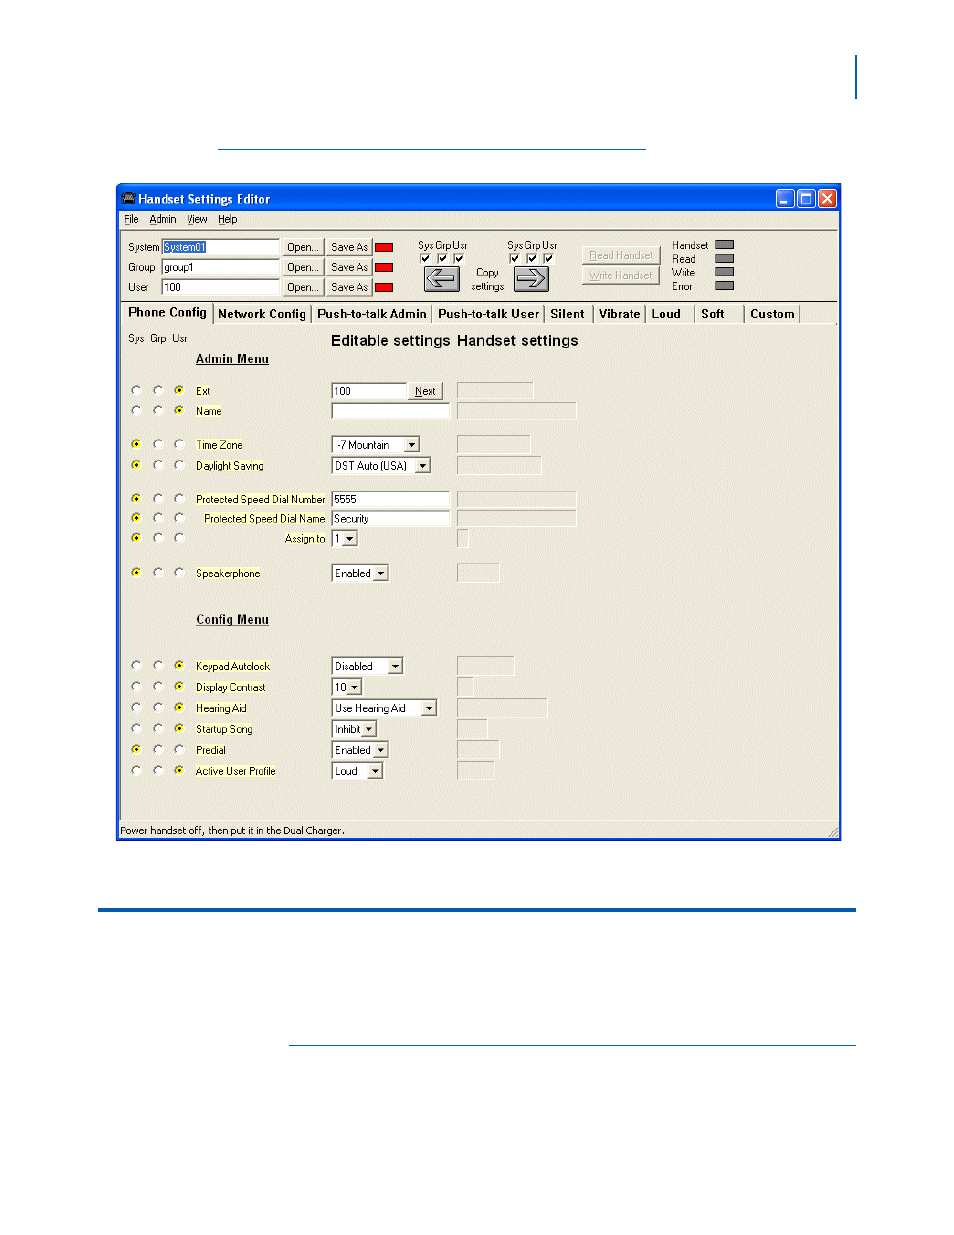Switch to the Network Config tab
The width and height of the screenshot is (954, 1235).
262,314
